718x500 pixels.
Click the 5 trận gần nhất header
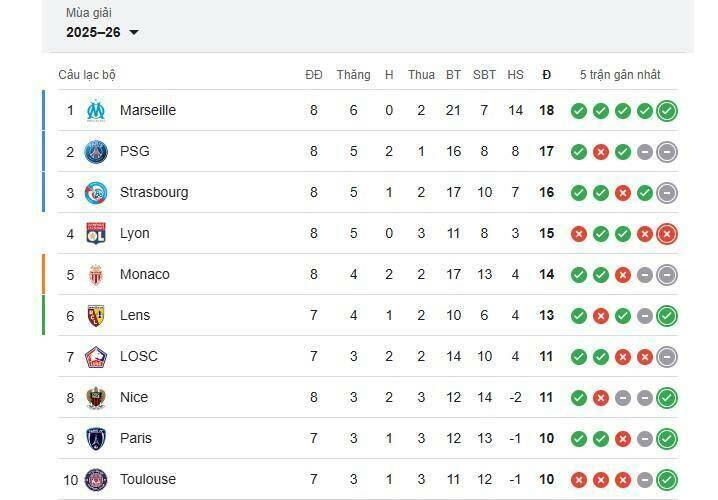[x=620, y=75]
